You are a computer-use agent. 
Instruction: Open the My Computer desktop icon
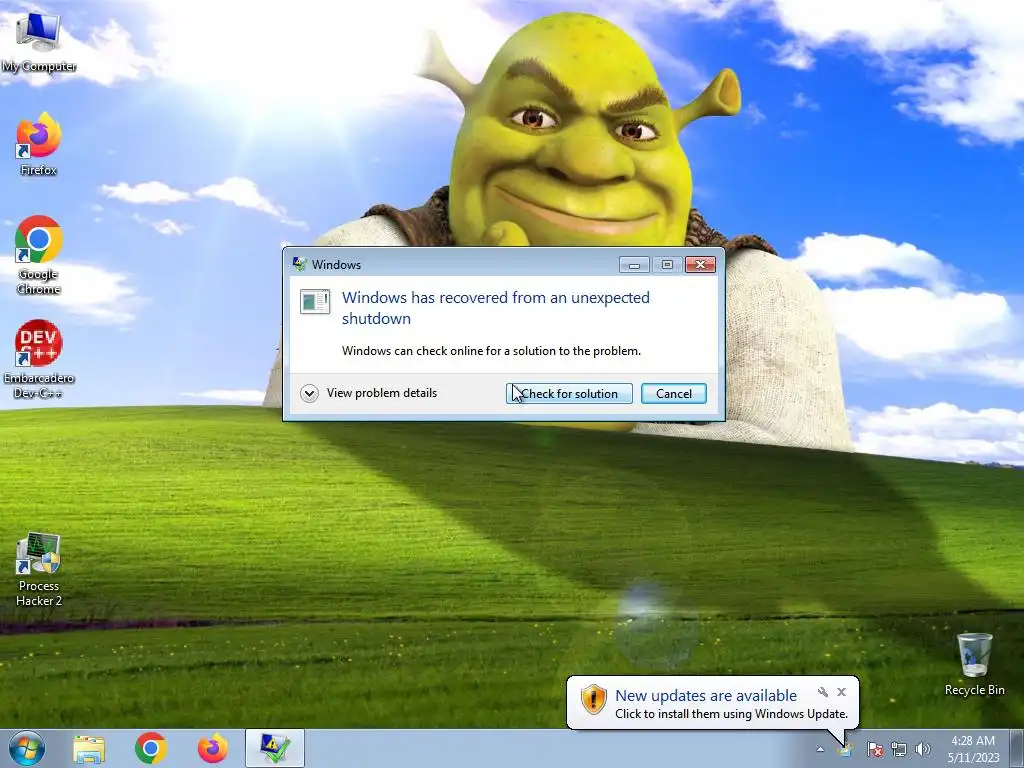coord(38,42)
